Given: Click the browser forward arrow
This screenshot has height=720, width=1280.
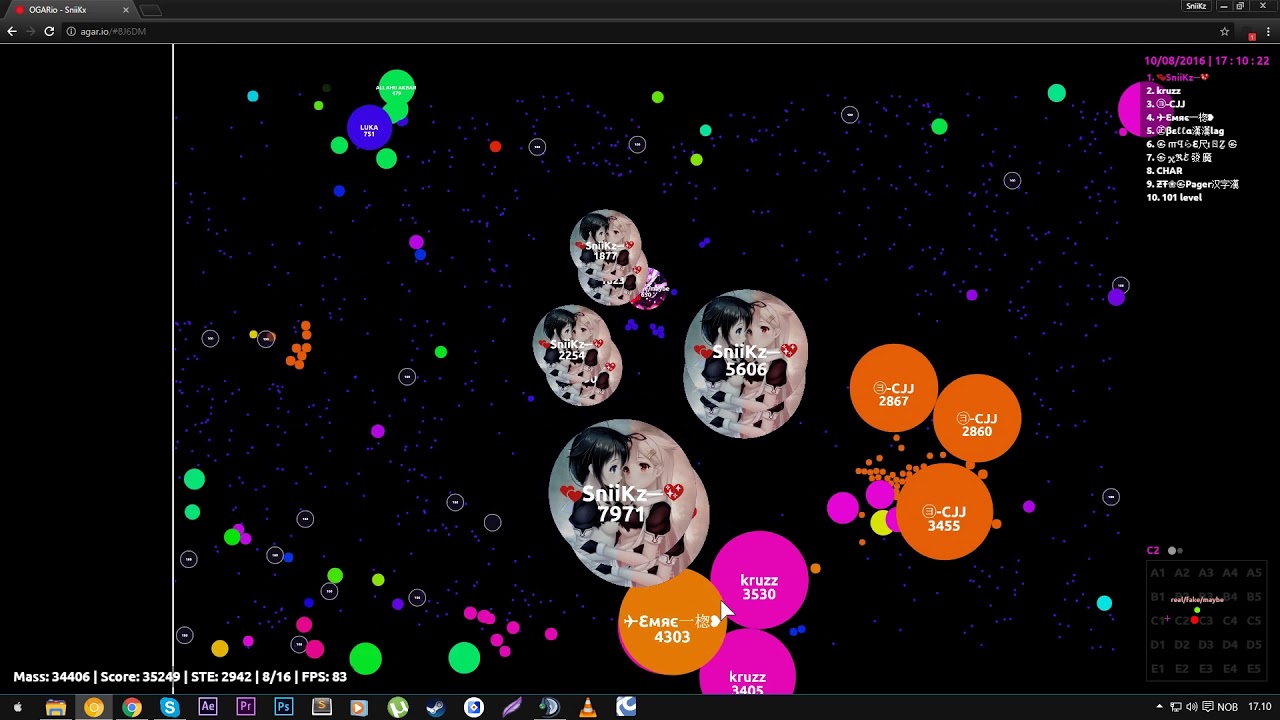Looking at the screenshot, I should (x=30, y=31).
